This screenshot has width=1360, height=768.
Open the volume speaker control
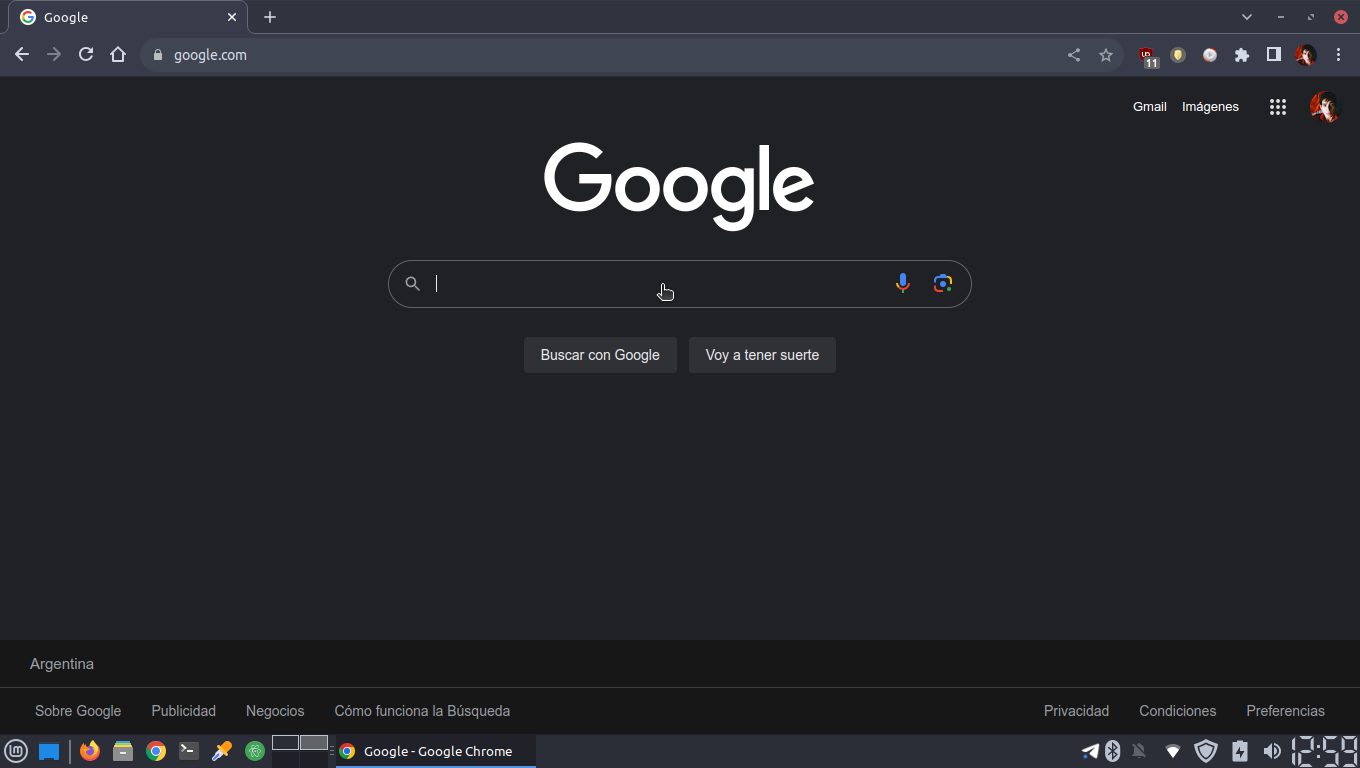pos(1272,751)
